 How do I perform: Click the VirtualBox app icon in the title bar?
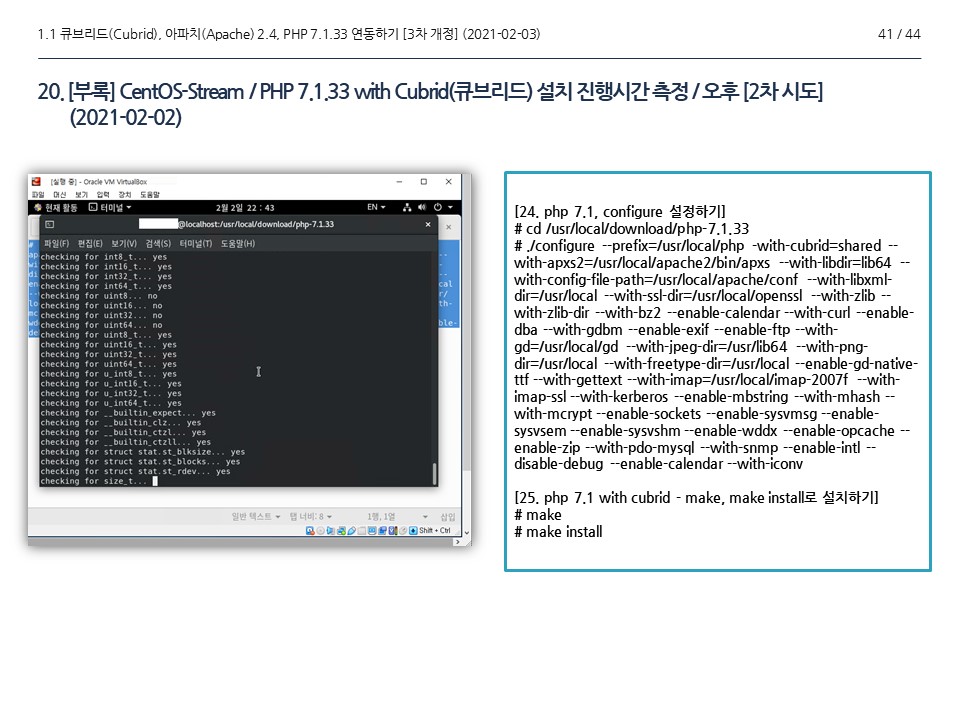[x=36, y=182]
